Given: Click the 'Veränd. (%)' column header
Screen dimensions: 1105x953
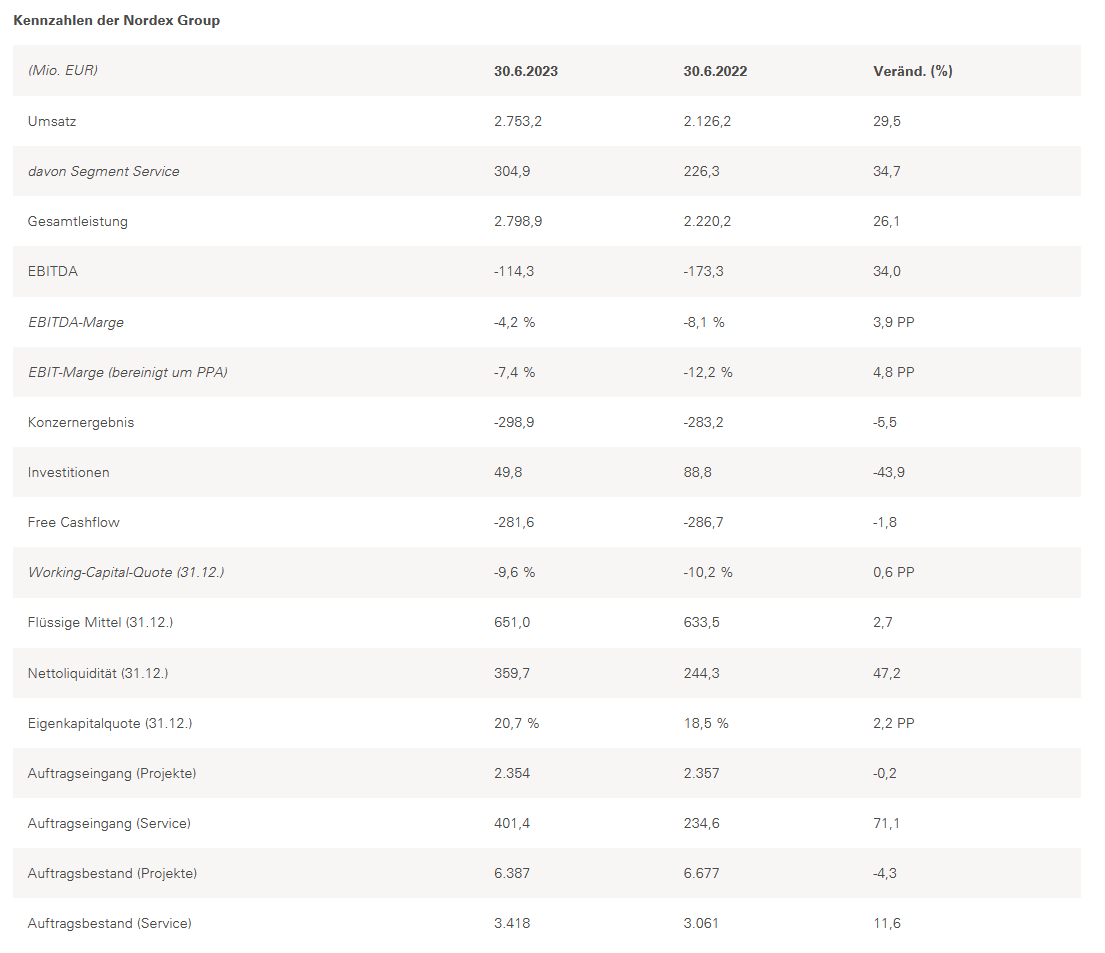Looking at the screenshot, I should (x=912, y=71).
